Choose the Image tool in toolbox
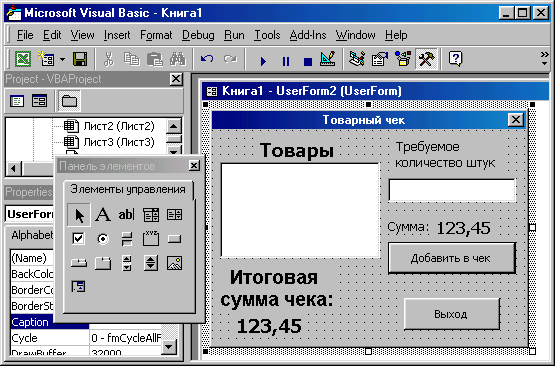555x366 pixels. click(x=174, y=263)
